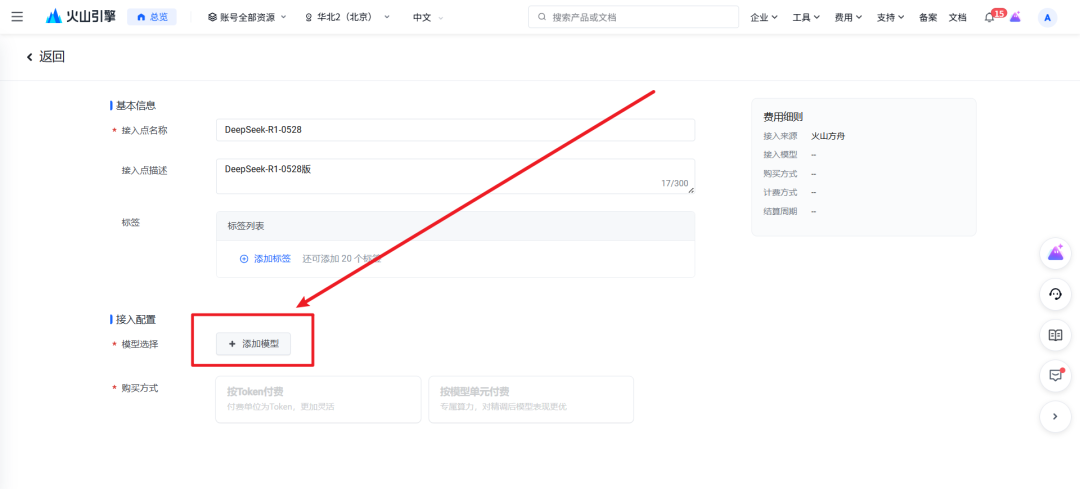Click the 计费方式 label
This screenshot has height=489, width=1080.
[x=780, y=193]
